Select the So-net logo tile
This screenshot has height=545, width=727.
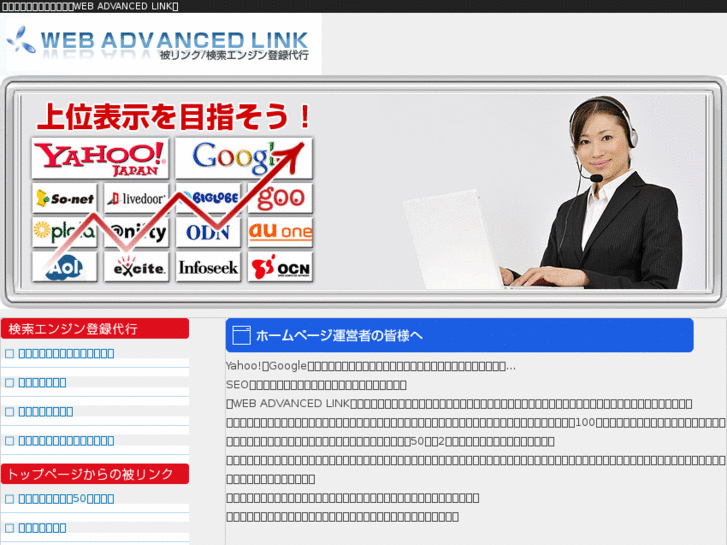pyautogui.click(x=64, y=198)
